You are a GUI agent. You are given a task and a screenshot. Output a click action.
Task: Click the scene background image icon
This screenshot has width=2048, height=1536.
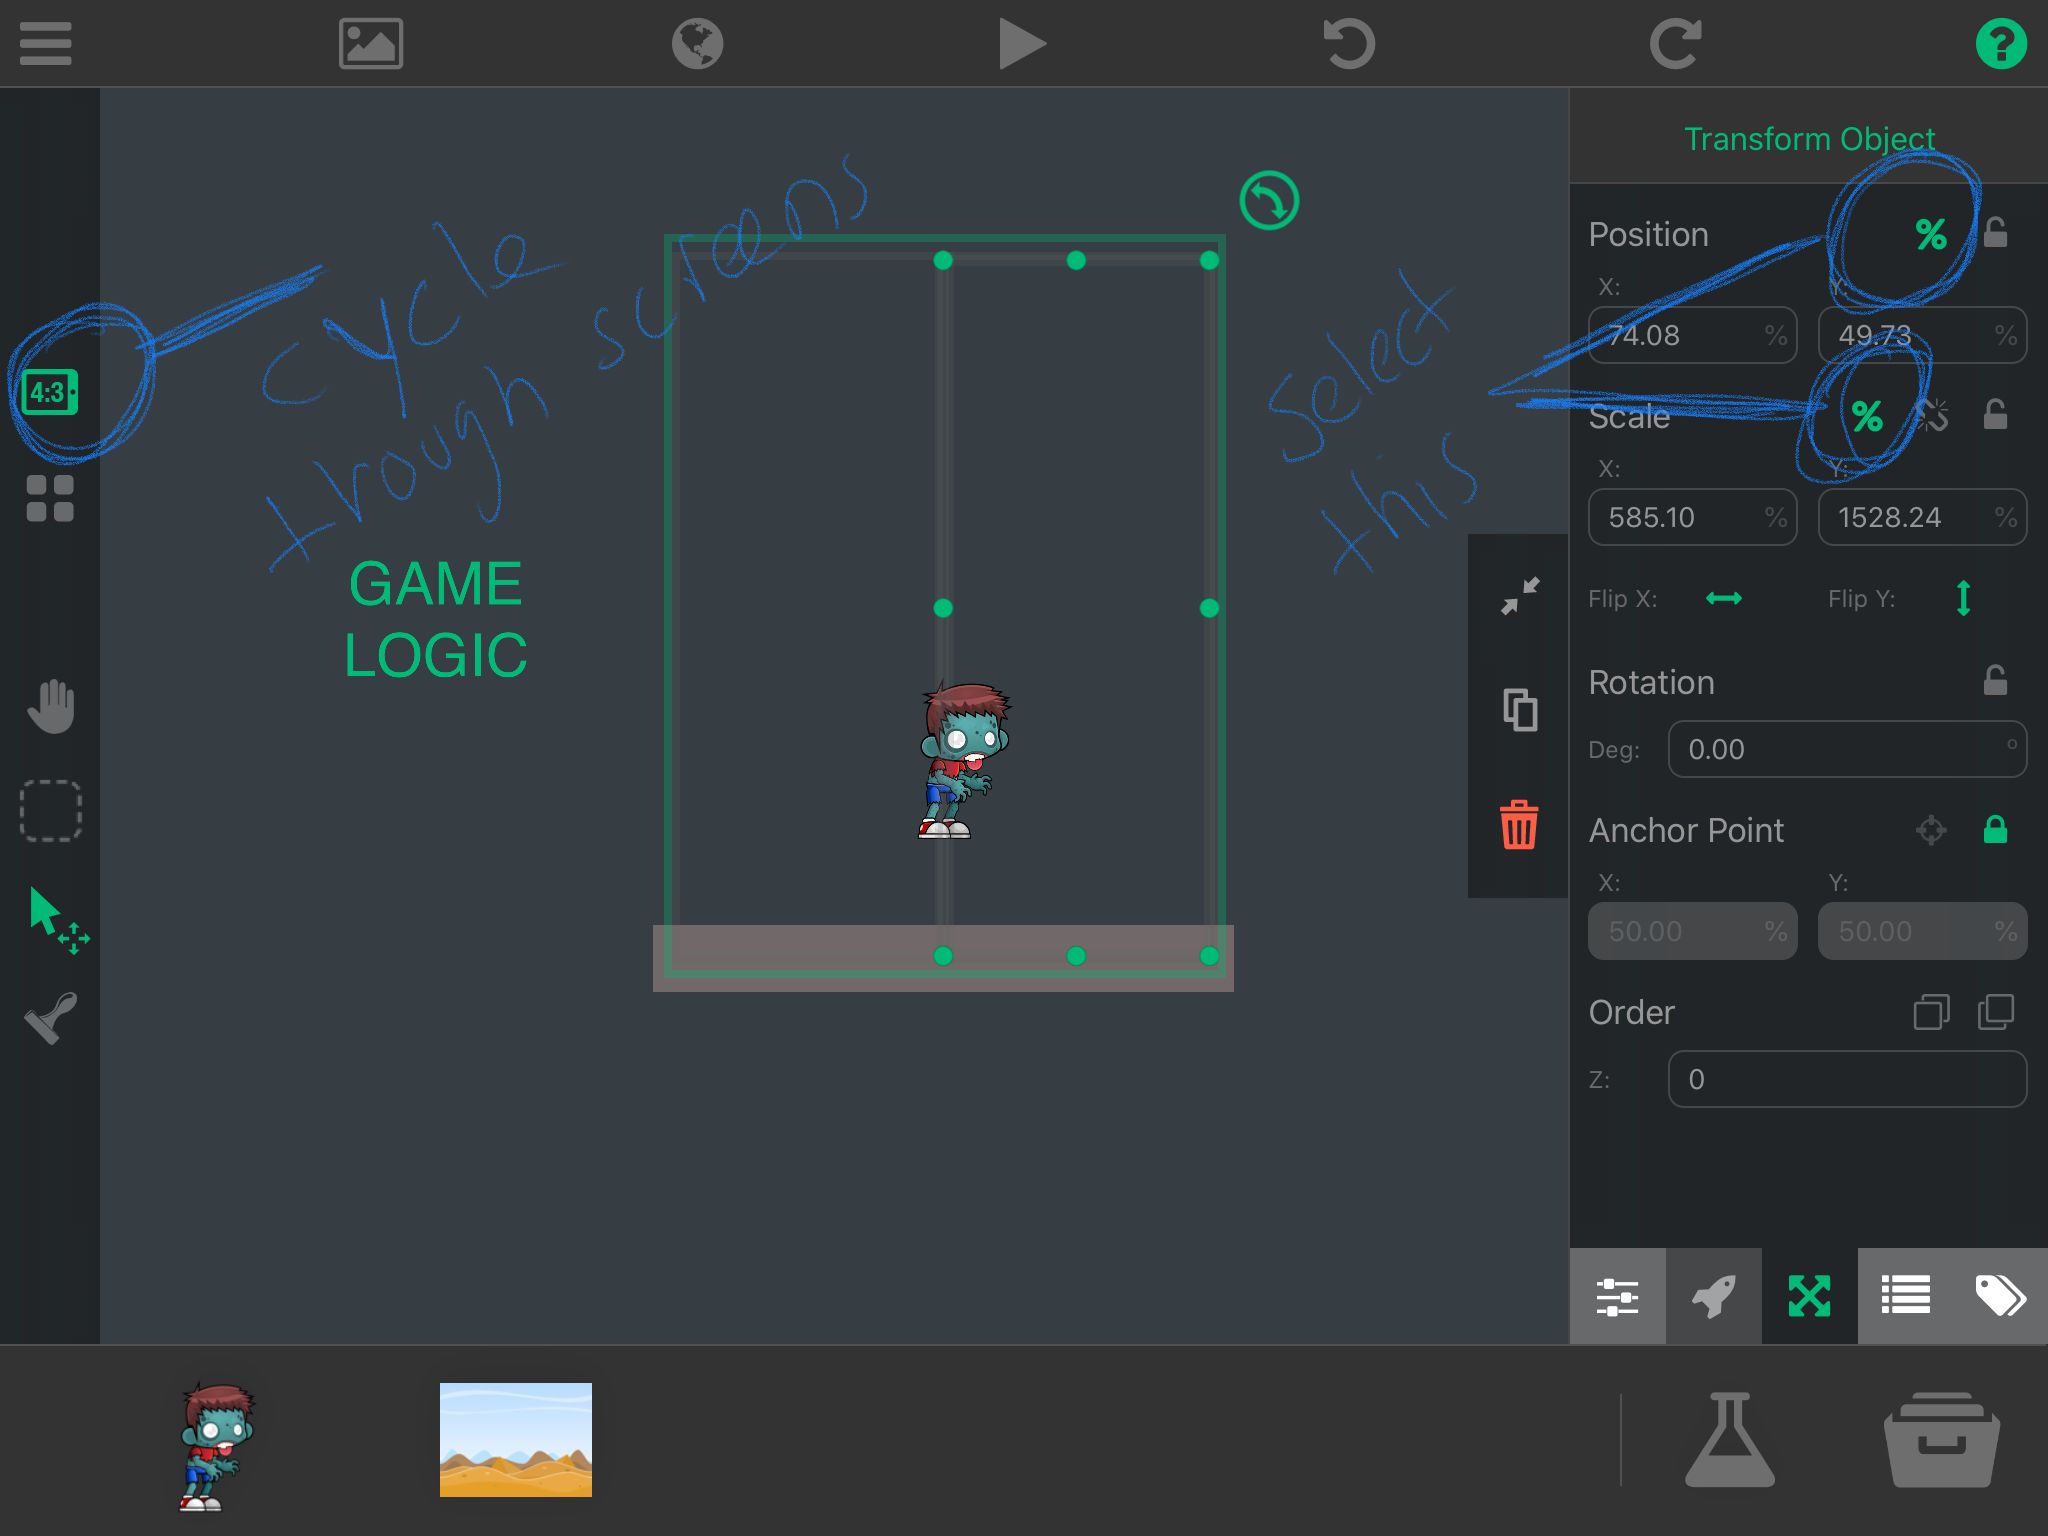click(371, 44)
